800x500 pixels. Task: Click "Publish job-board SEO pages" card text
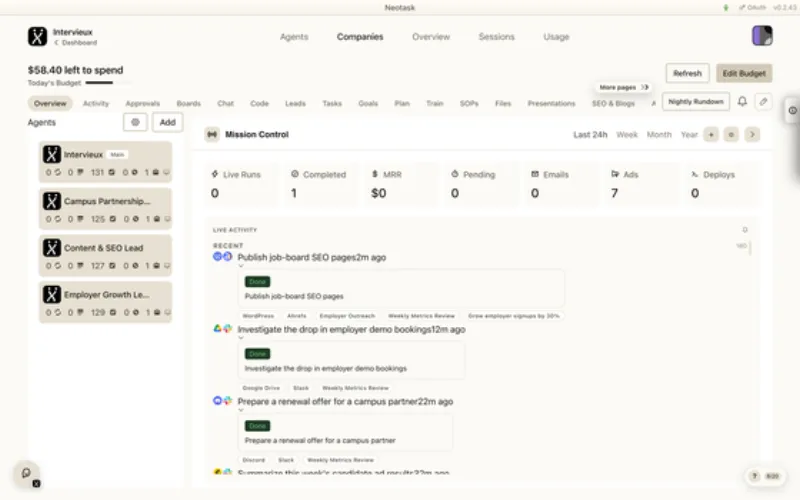[294, 296]
